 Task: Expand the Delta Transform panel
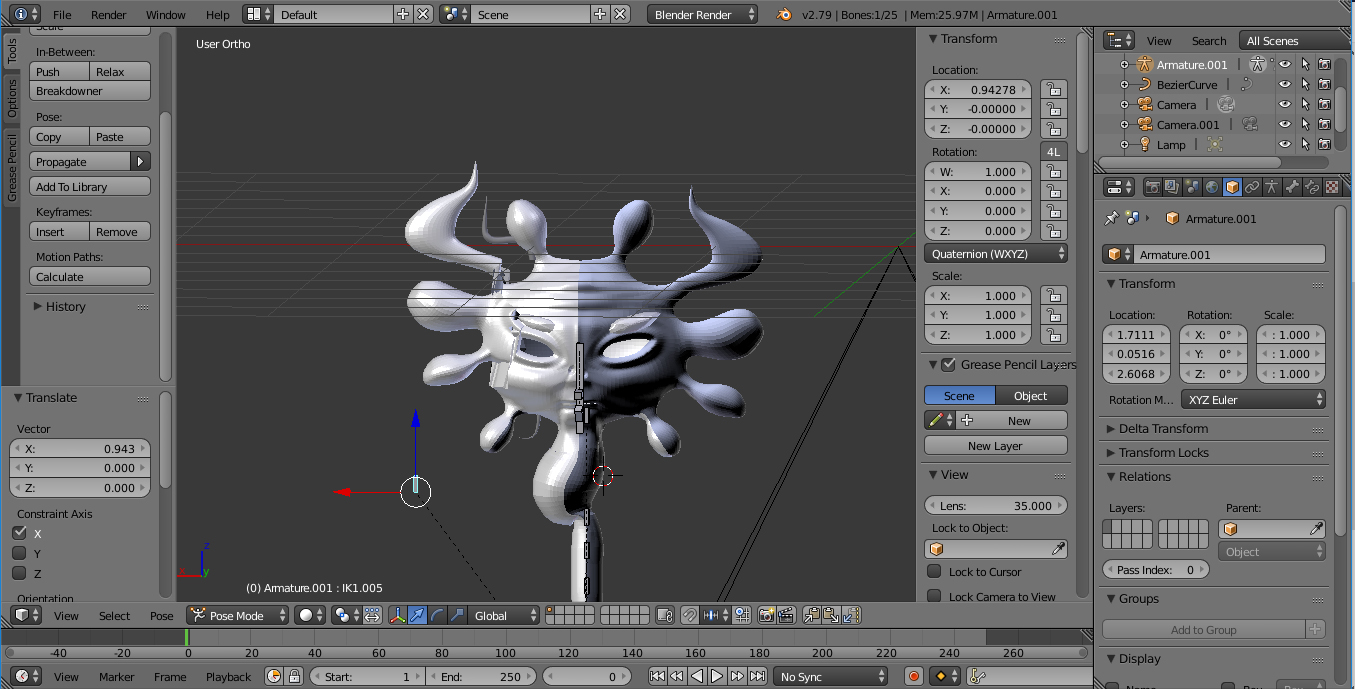pos(1163,429)
